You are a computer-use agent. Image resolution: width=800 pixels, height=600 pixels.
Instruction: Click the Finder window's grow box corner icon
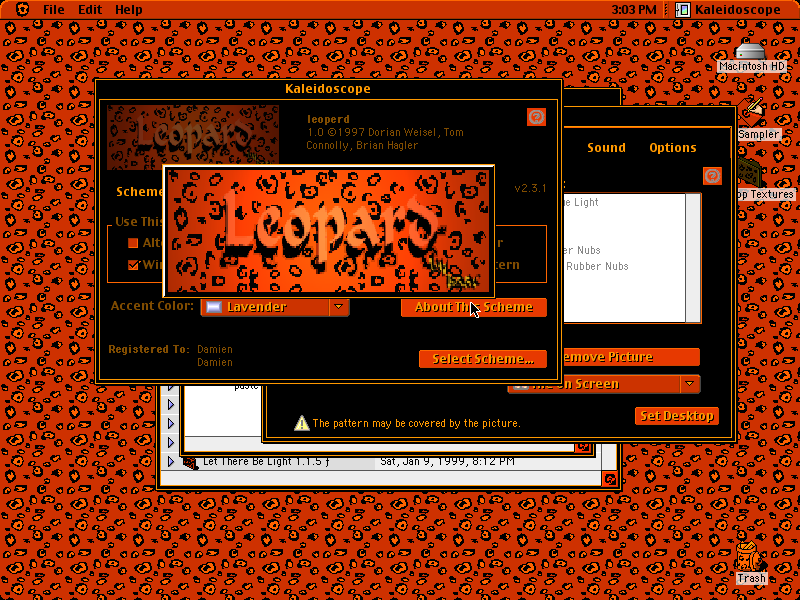pyautogui.click(x=610, y=479)
